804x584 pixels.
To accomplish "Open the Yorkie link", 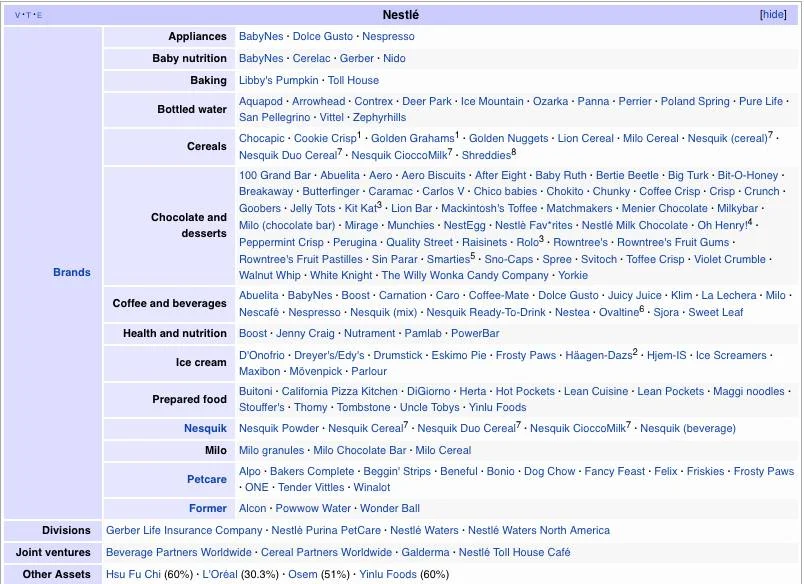I will 573,275.
